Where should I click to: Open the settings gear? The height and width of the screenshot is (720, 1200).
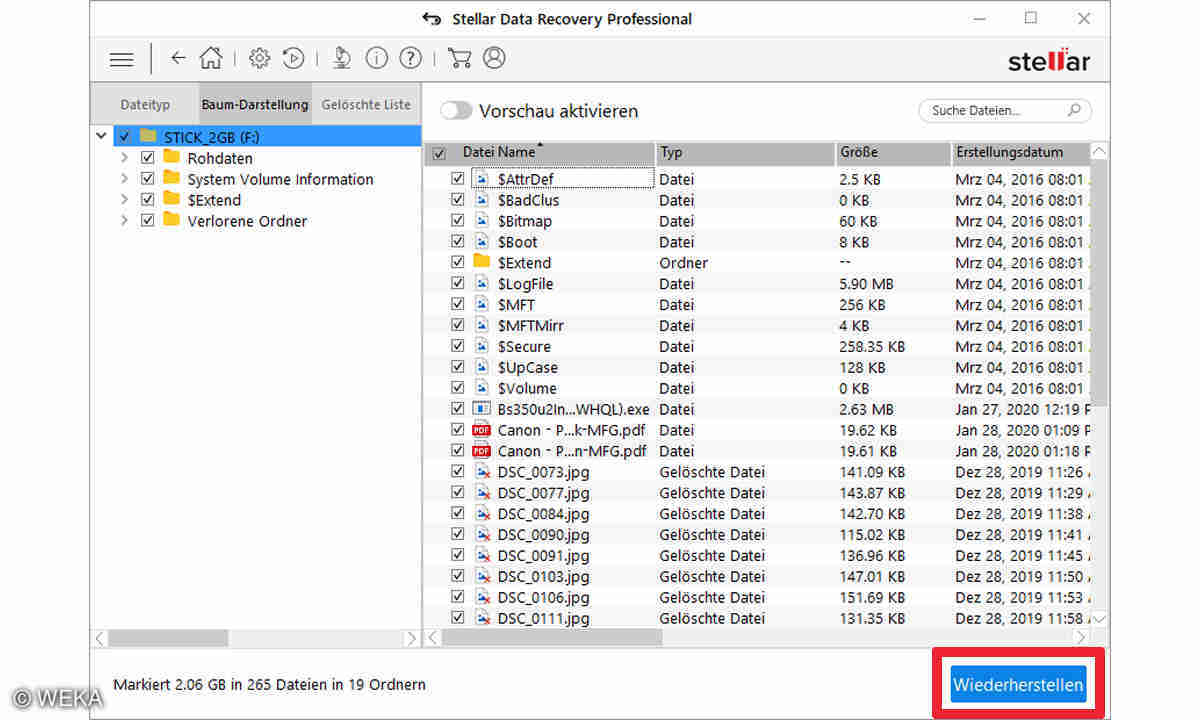259,58
